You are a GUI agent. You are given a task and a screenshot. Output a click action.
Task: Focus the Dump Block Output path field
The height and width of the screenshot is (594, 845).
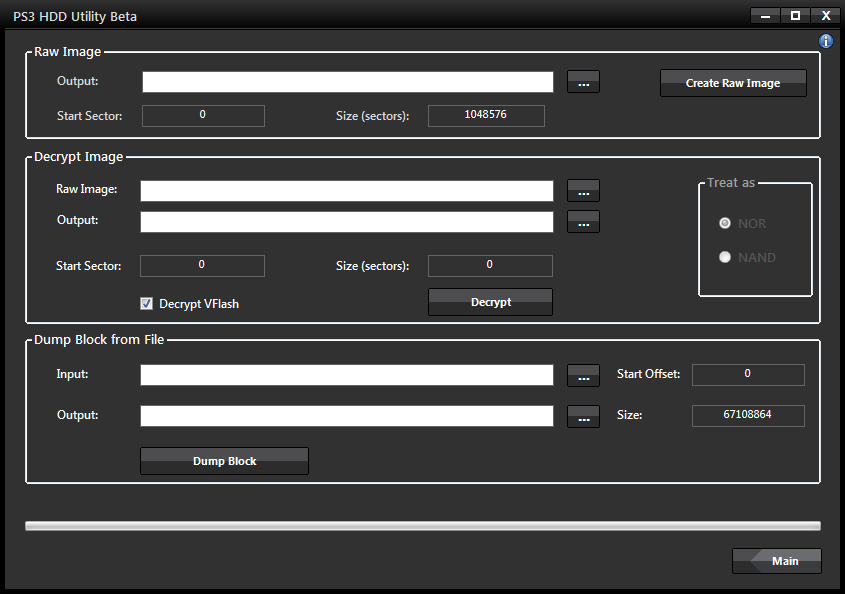click(347, 416)
